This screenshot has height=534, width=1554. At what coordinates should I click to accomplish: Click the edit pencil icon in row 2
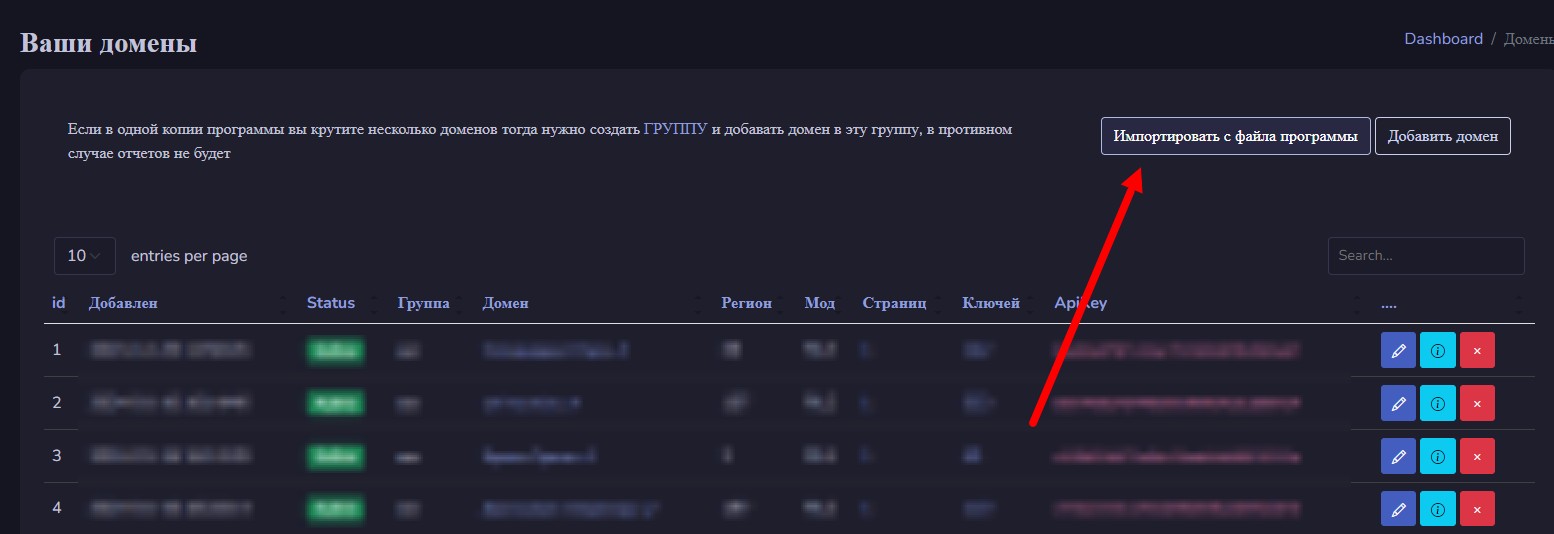pyautogui.click(x=1397, y=404)
